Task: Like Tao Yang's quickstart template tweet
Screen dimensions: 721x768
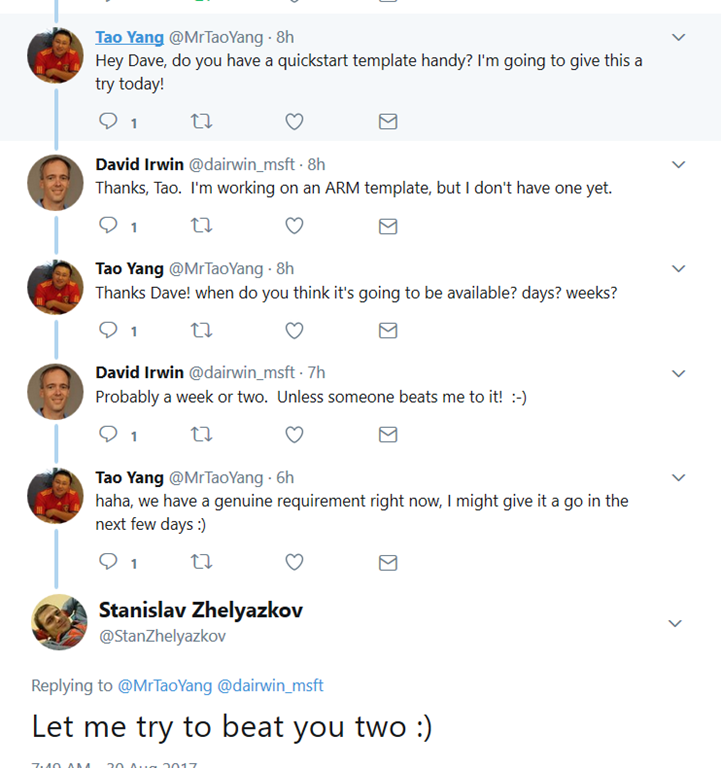Action: (294, 122)
